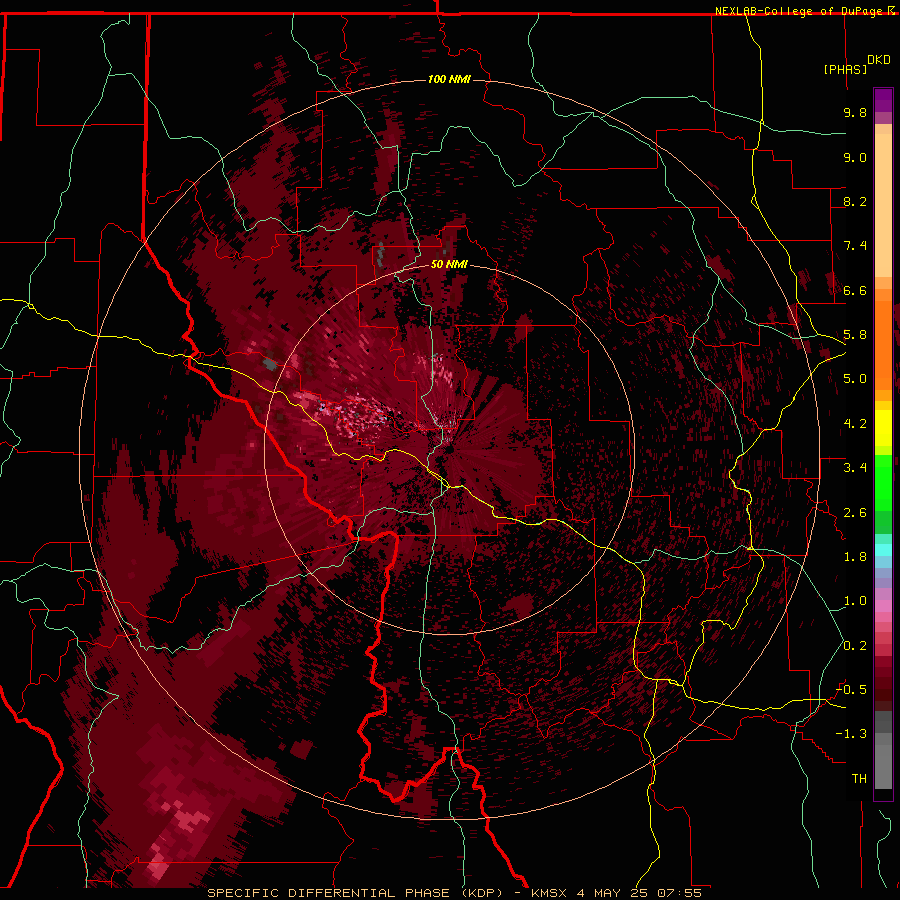Image resolution: width=900 pixels, height=900 pixels.
Task: Pick the cyan segment of the color bar
Action: click(883, 550)
